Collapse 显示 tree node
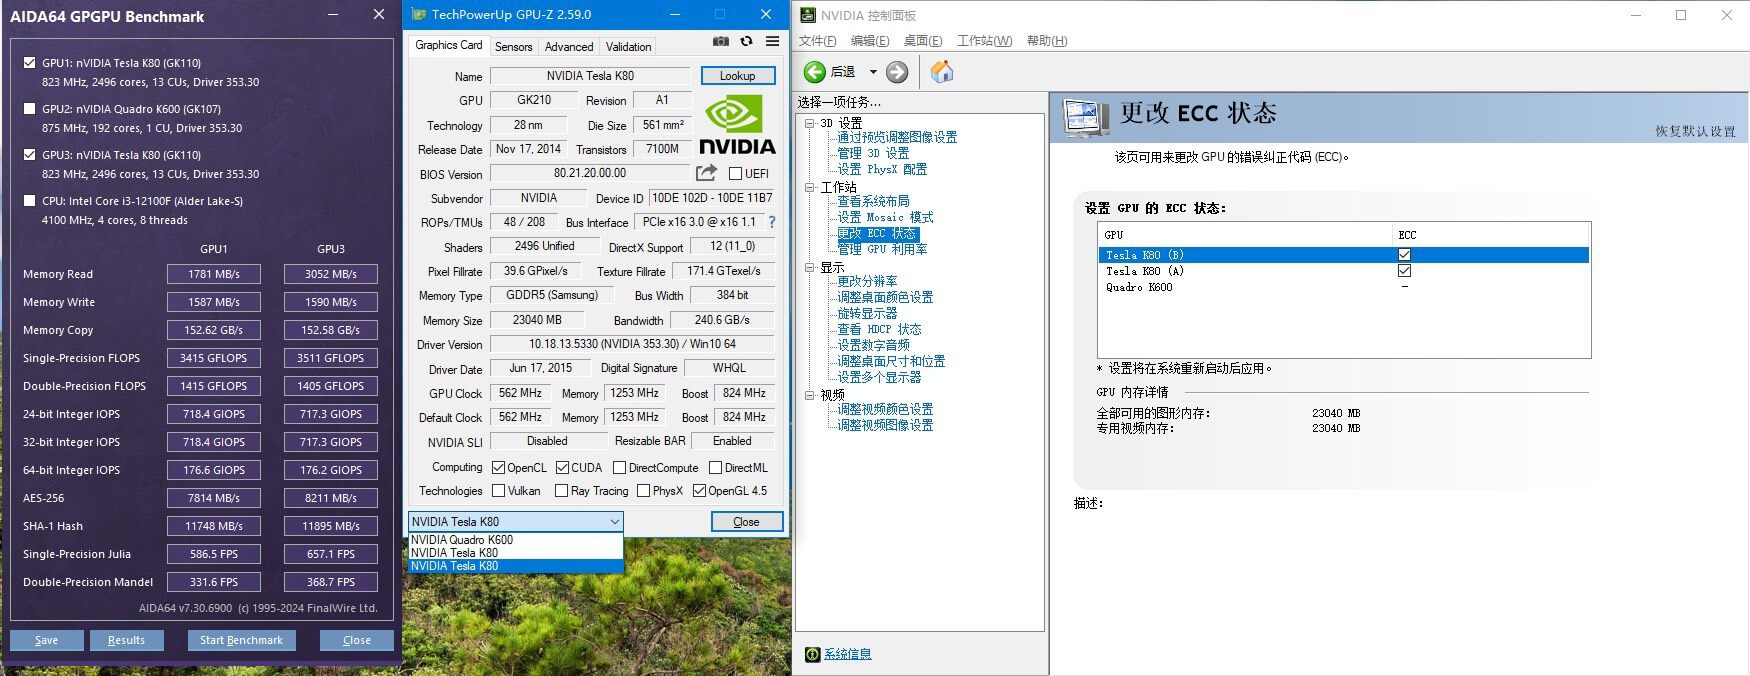The image size is (1750, 676). tap(810, 267)
